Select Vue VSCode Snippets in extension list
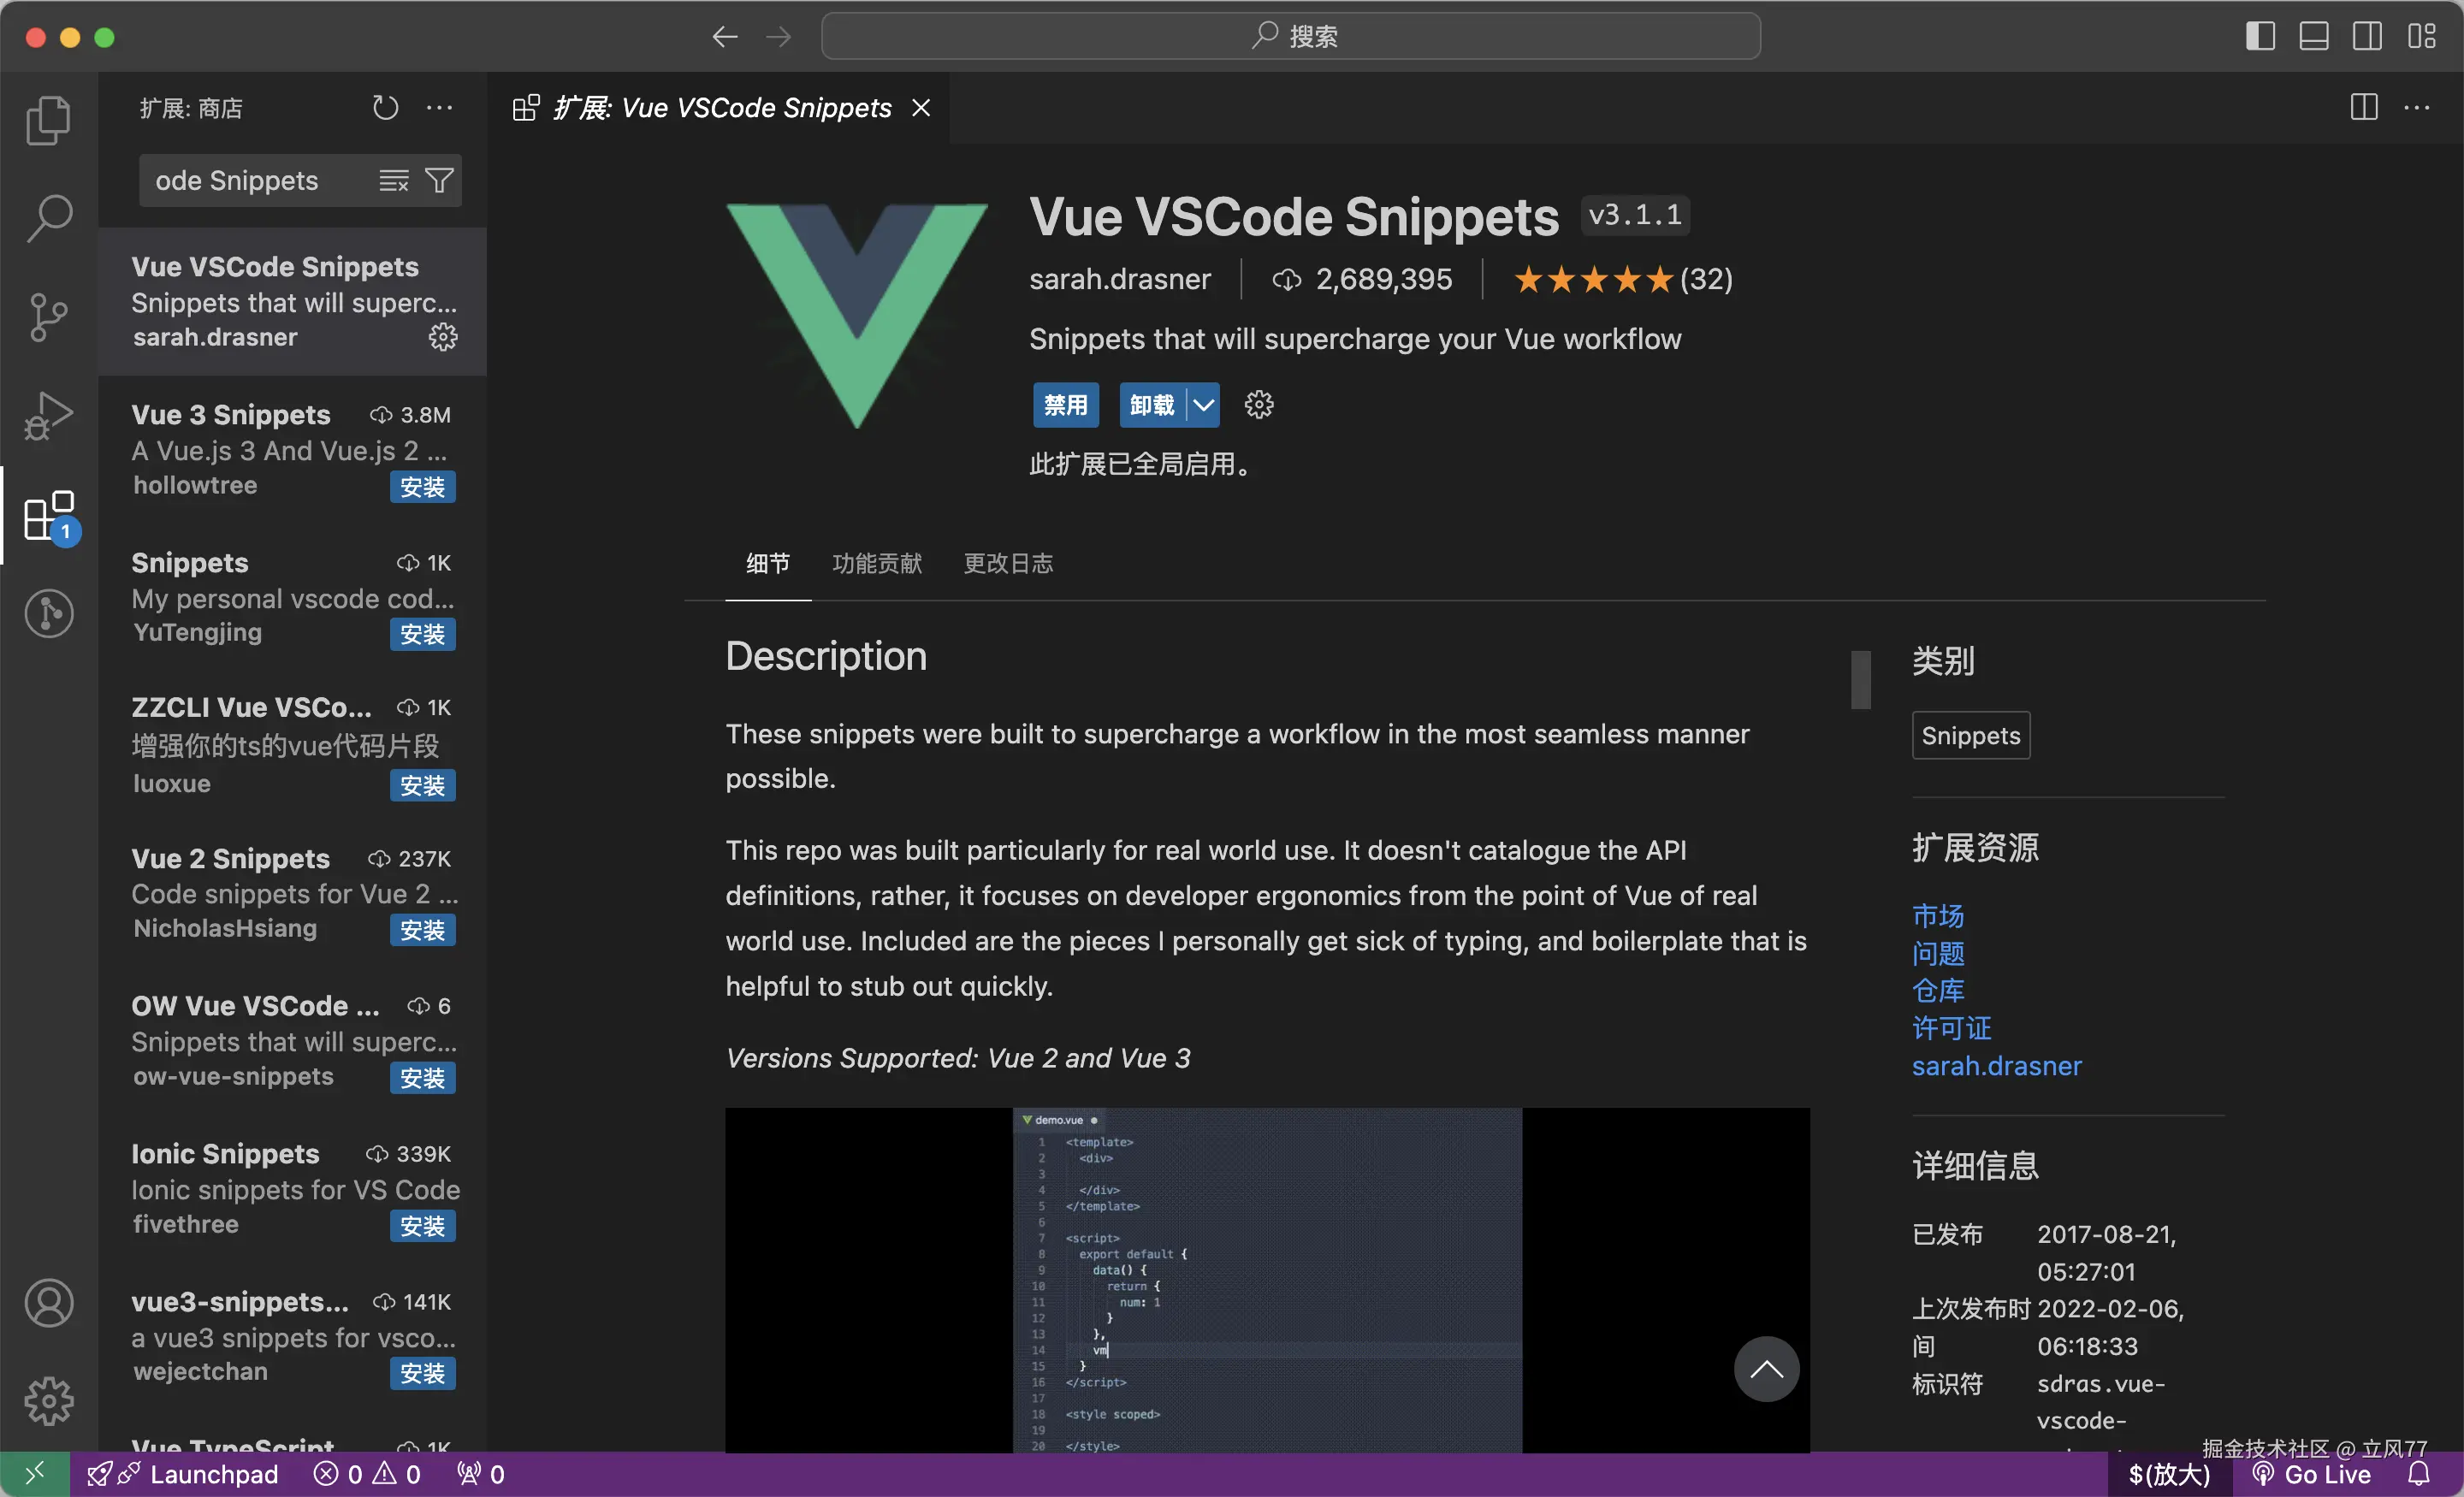Screen dimensions: 2464x1497 pos(292,301)
